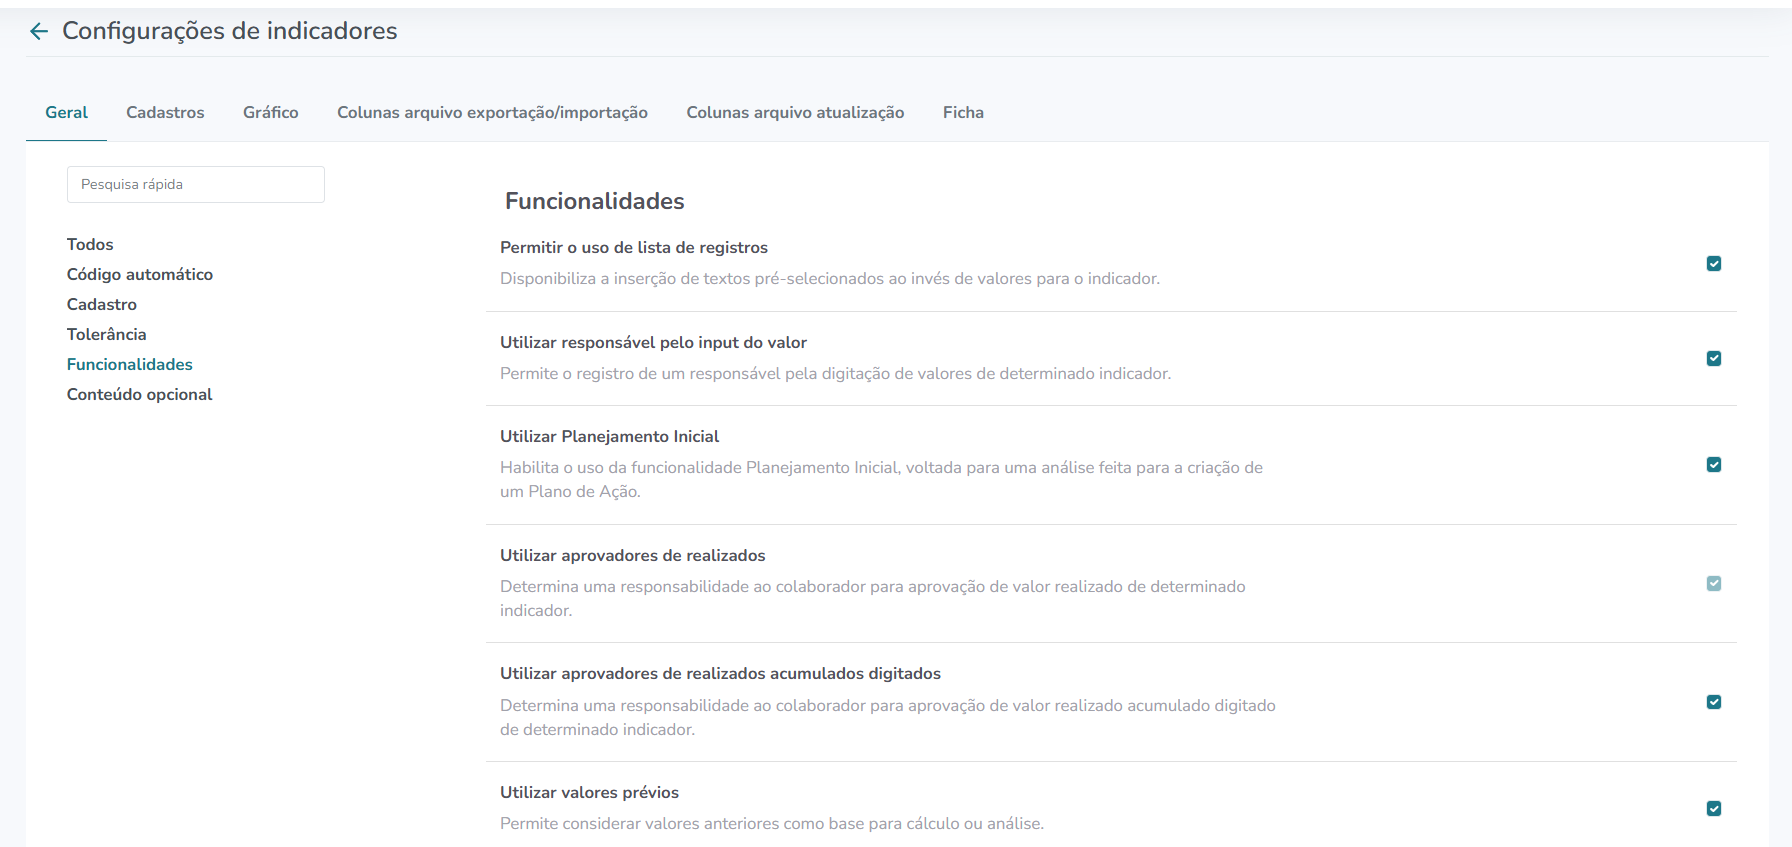The height and width of the screenshot is (847, 1792).
Task: Open Colunas arquivo exportação/importação tab
Action: [492, 113]
